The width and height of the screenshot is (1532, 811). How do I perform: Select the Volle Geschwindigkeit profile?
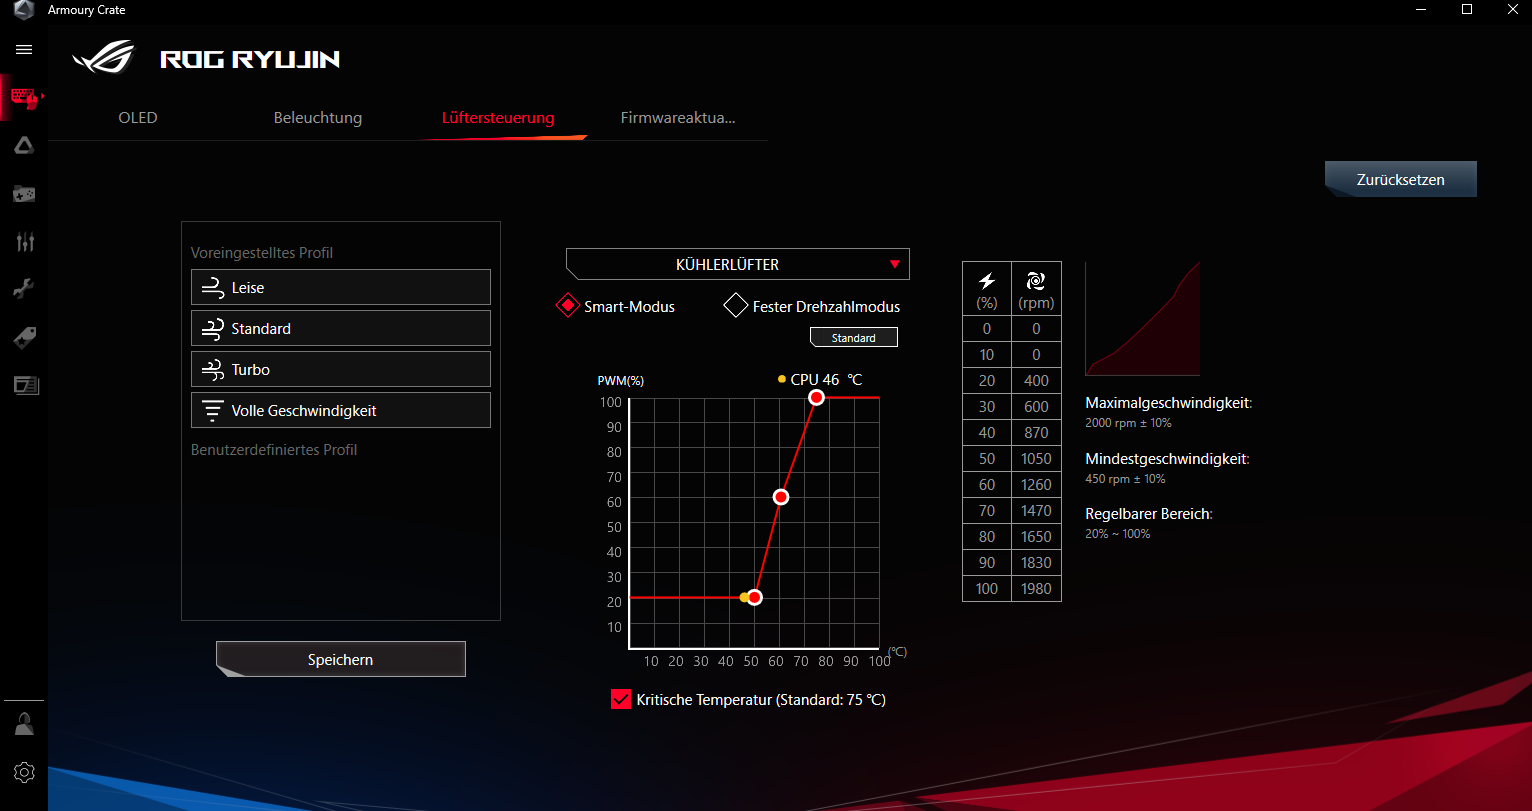coord(341,410)
